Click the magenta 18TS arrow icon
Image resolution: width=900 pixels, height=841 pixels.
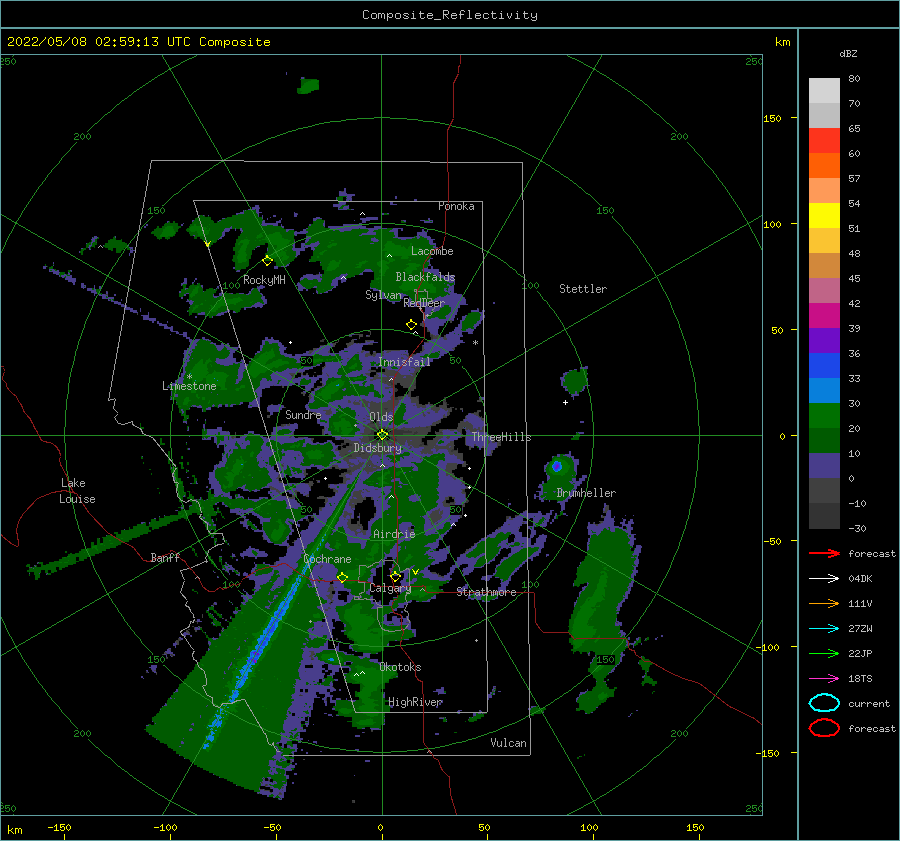tap(824, 679)
